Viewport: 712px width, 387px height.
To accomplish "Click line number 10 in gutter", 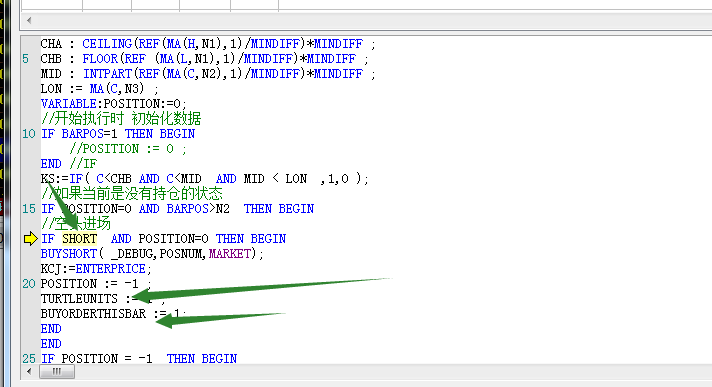I will click(x=29, y=134).
